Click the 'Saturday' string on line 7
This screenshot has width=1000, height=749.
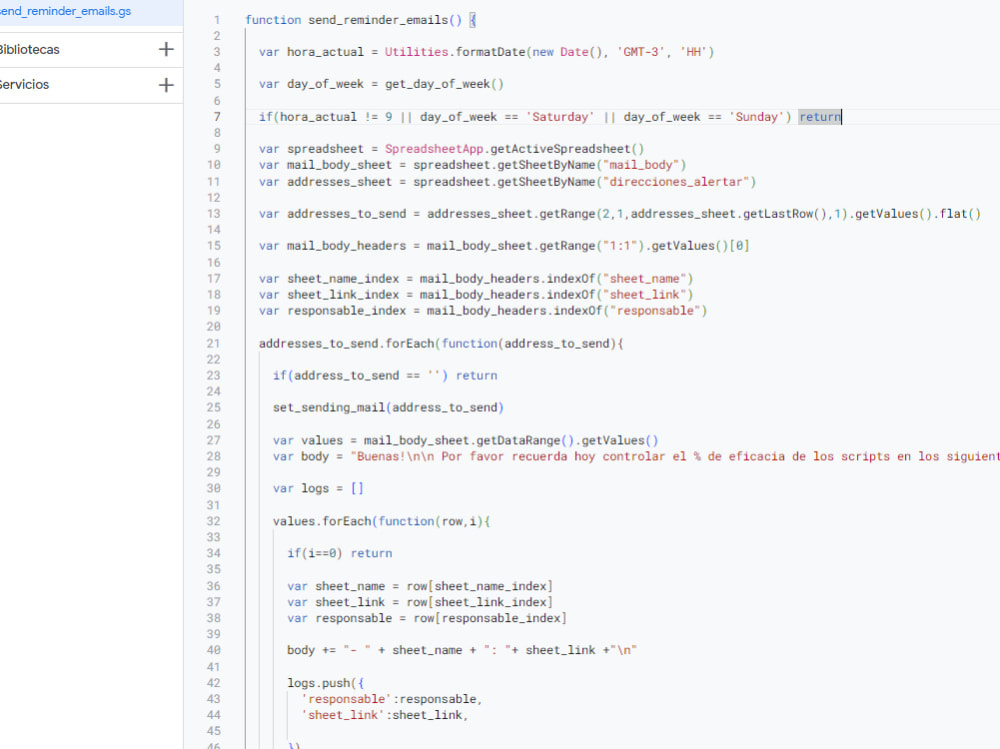560,117
